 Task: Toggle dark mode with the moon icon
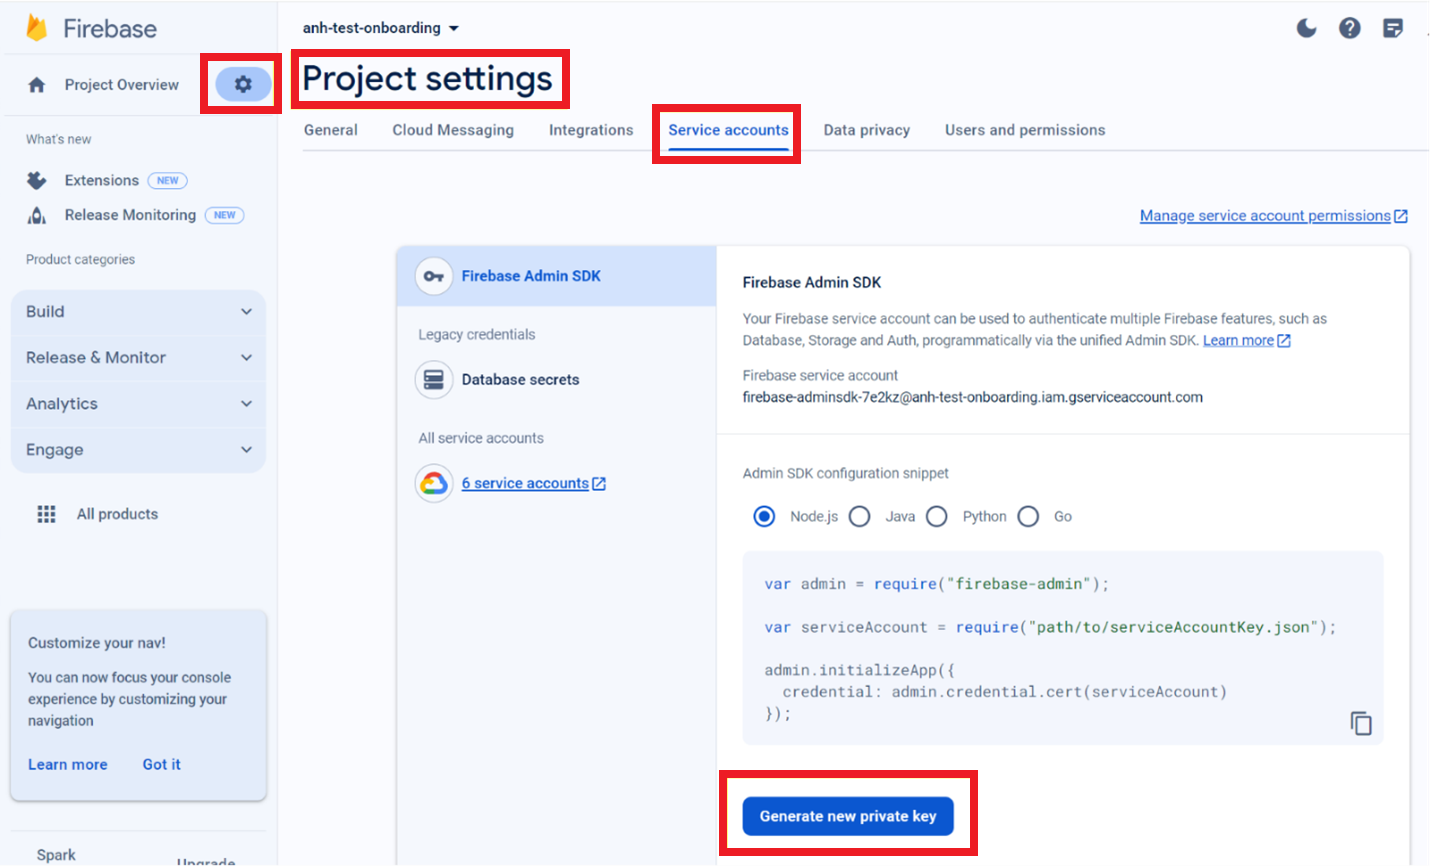tap(1306, 28)
